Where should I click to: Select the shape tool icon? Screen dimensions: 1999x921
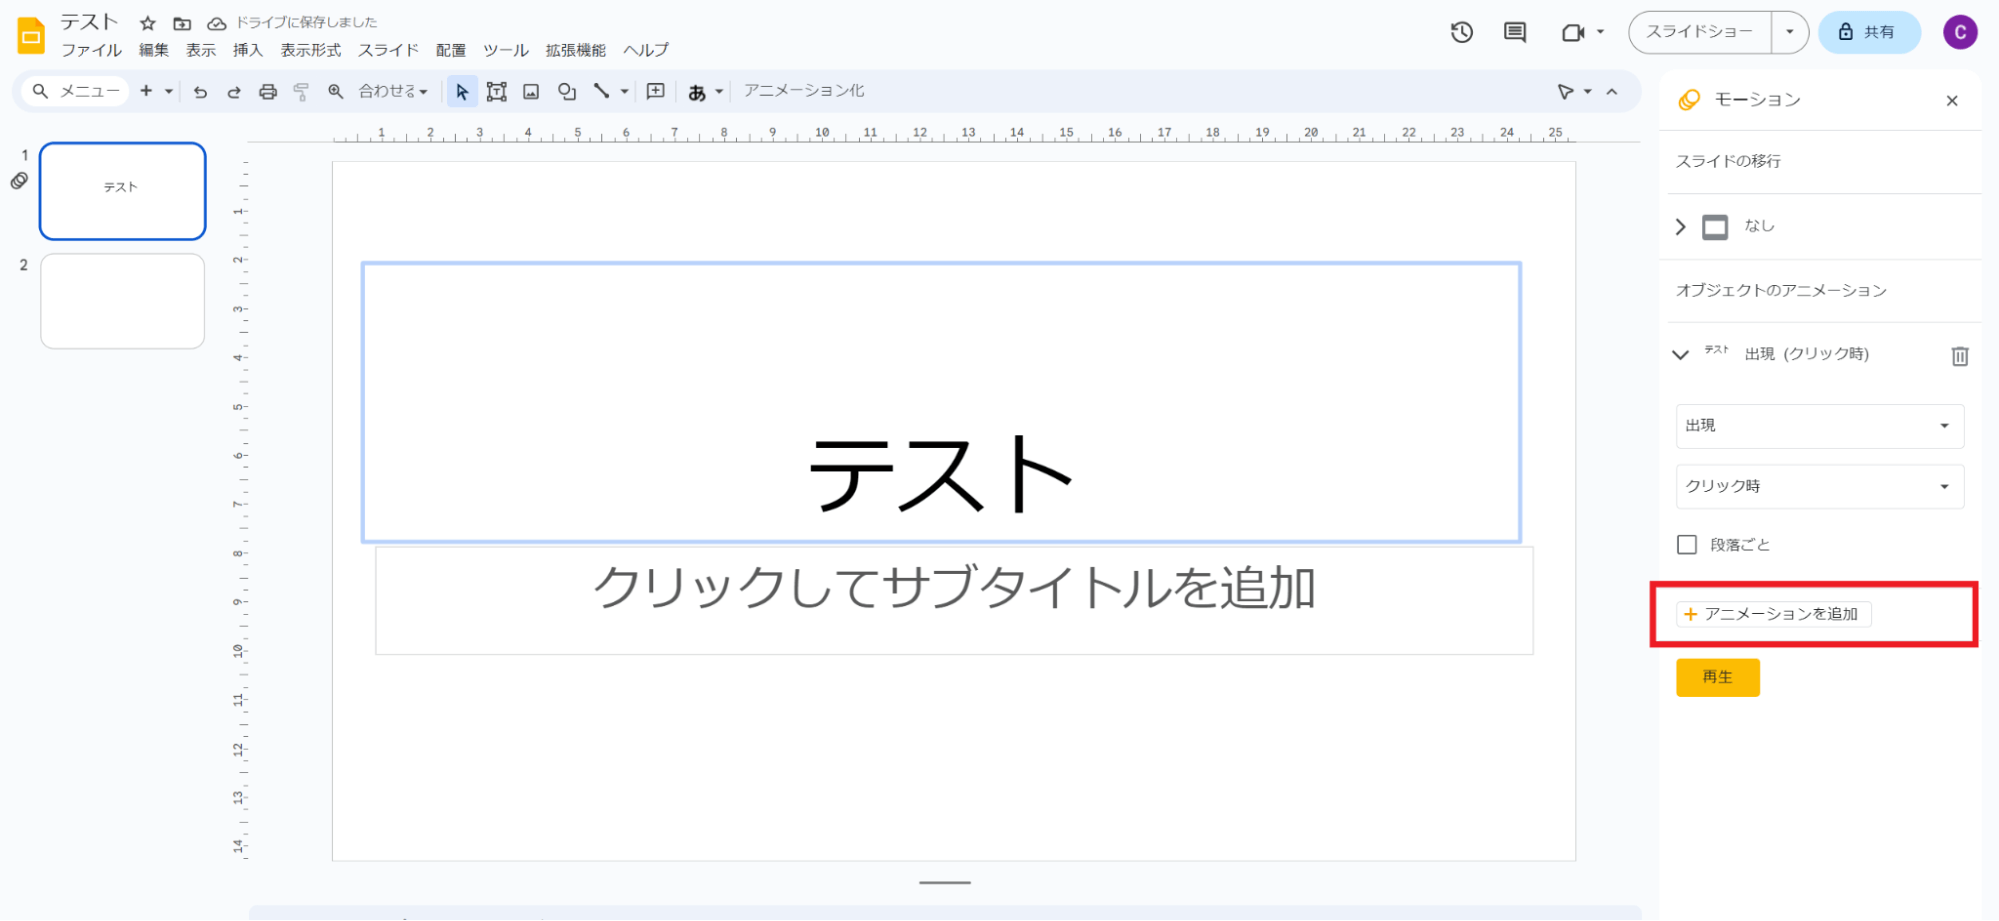[567, 92]
